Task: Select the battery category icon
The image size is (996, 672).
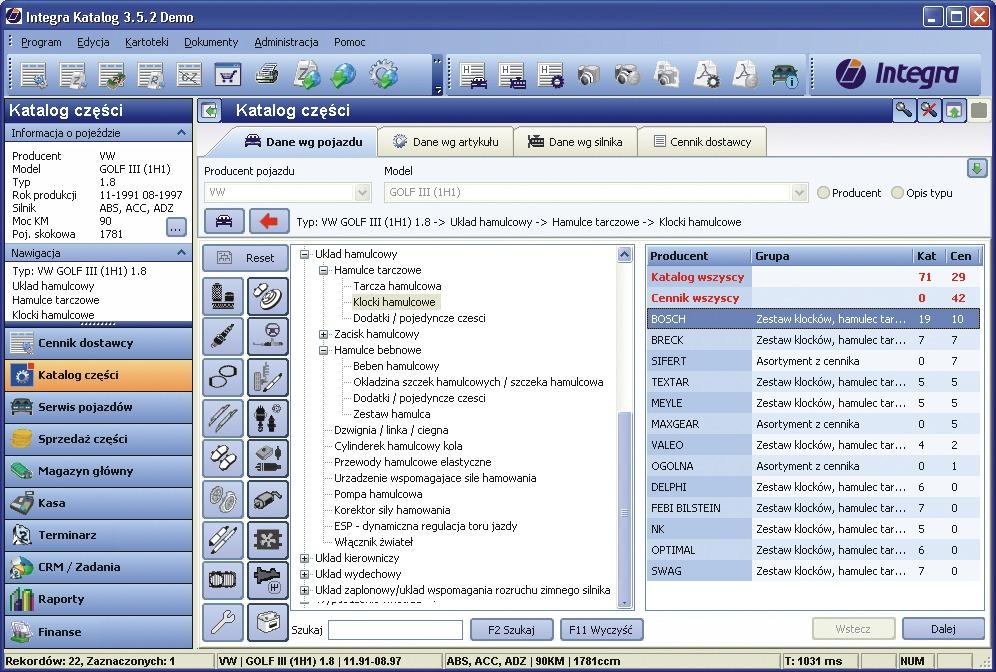Action: pyautogui.click(x=267, y=622)
